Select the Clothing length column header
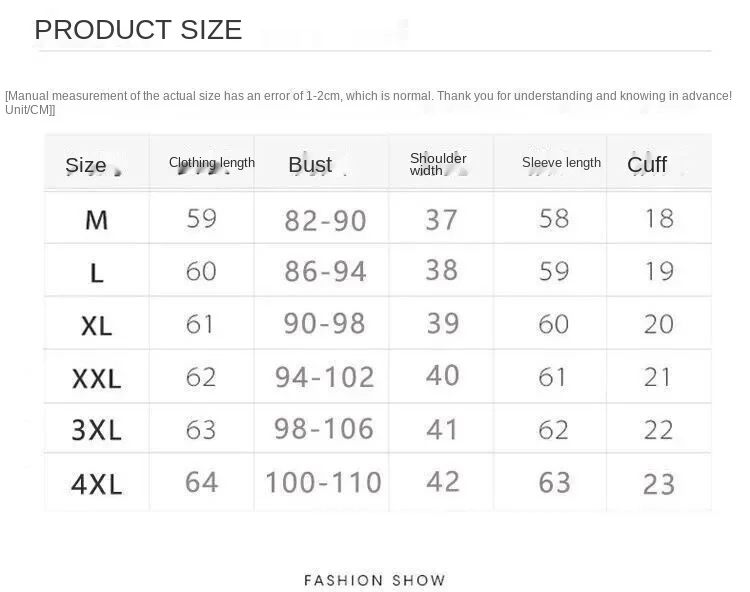The width and height of the screenshot is (750, 592). tap(212, 163)
